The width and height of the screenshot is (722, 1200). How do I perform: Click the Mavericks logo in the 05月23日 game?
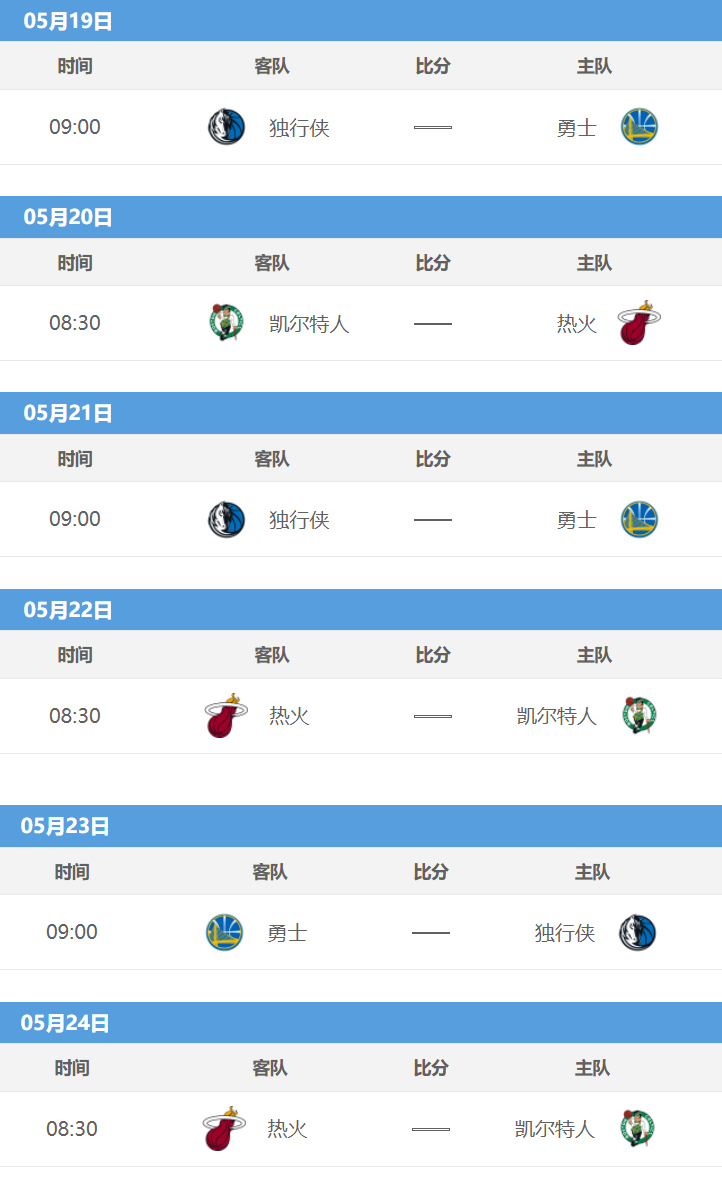pyautogui.click(x=637, y=932)
